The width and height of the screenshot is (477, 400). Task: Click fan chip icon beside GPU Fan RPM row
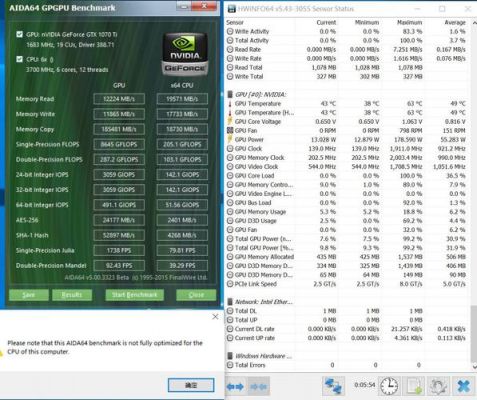click(230, 130)
